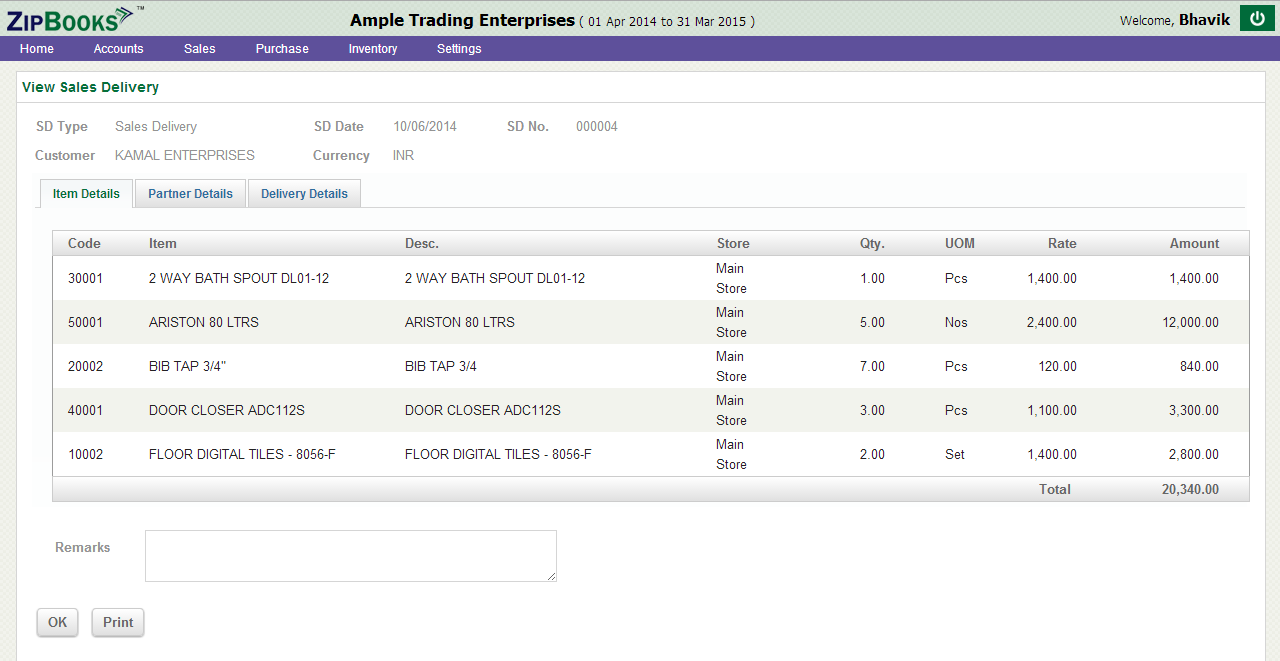The width and height of the screenshot is (1280, 661).
Task: Open the Settings menu
Action: tap(459, 49)
